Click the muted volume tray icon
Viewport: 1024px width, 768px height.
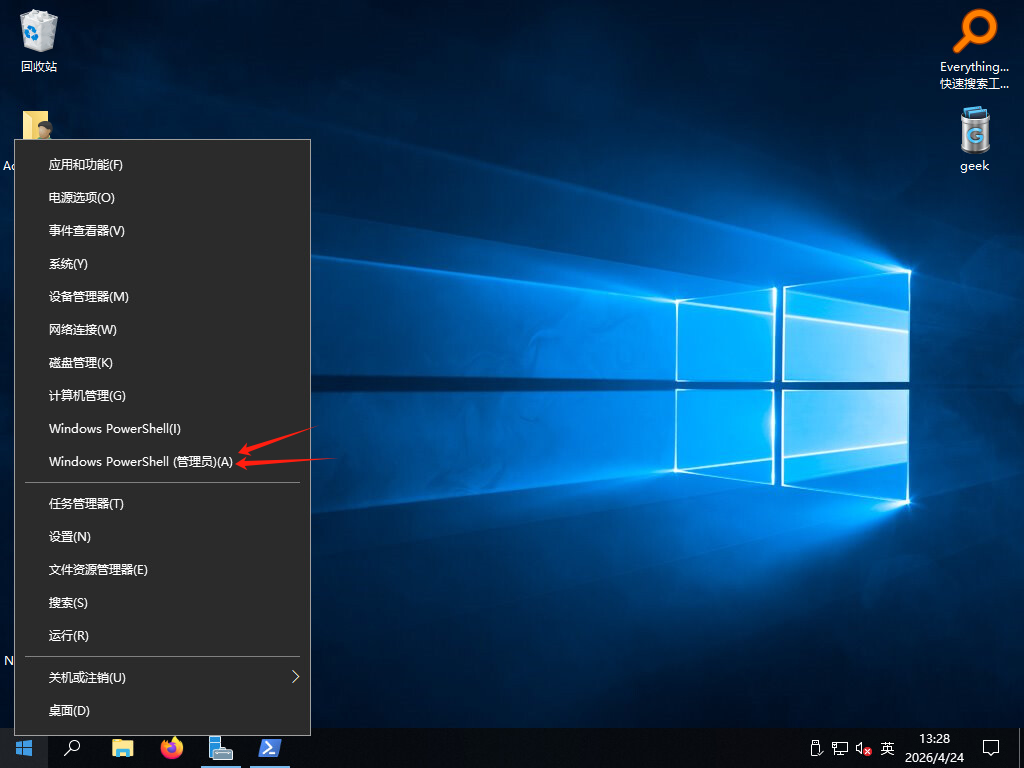click(863, 748)
